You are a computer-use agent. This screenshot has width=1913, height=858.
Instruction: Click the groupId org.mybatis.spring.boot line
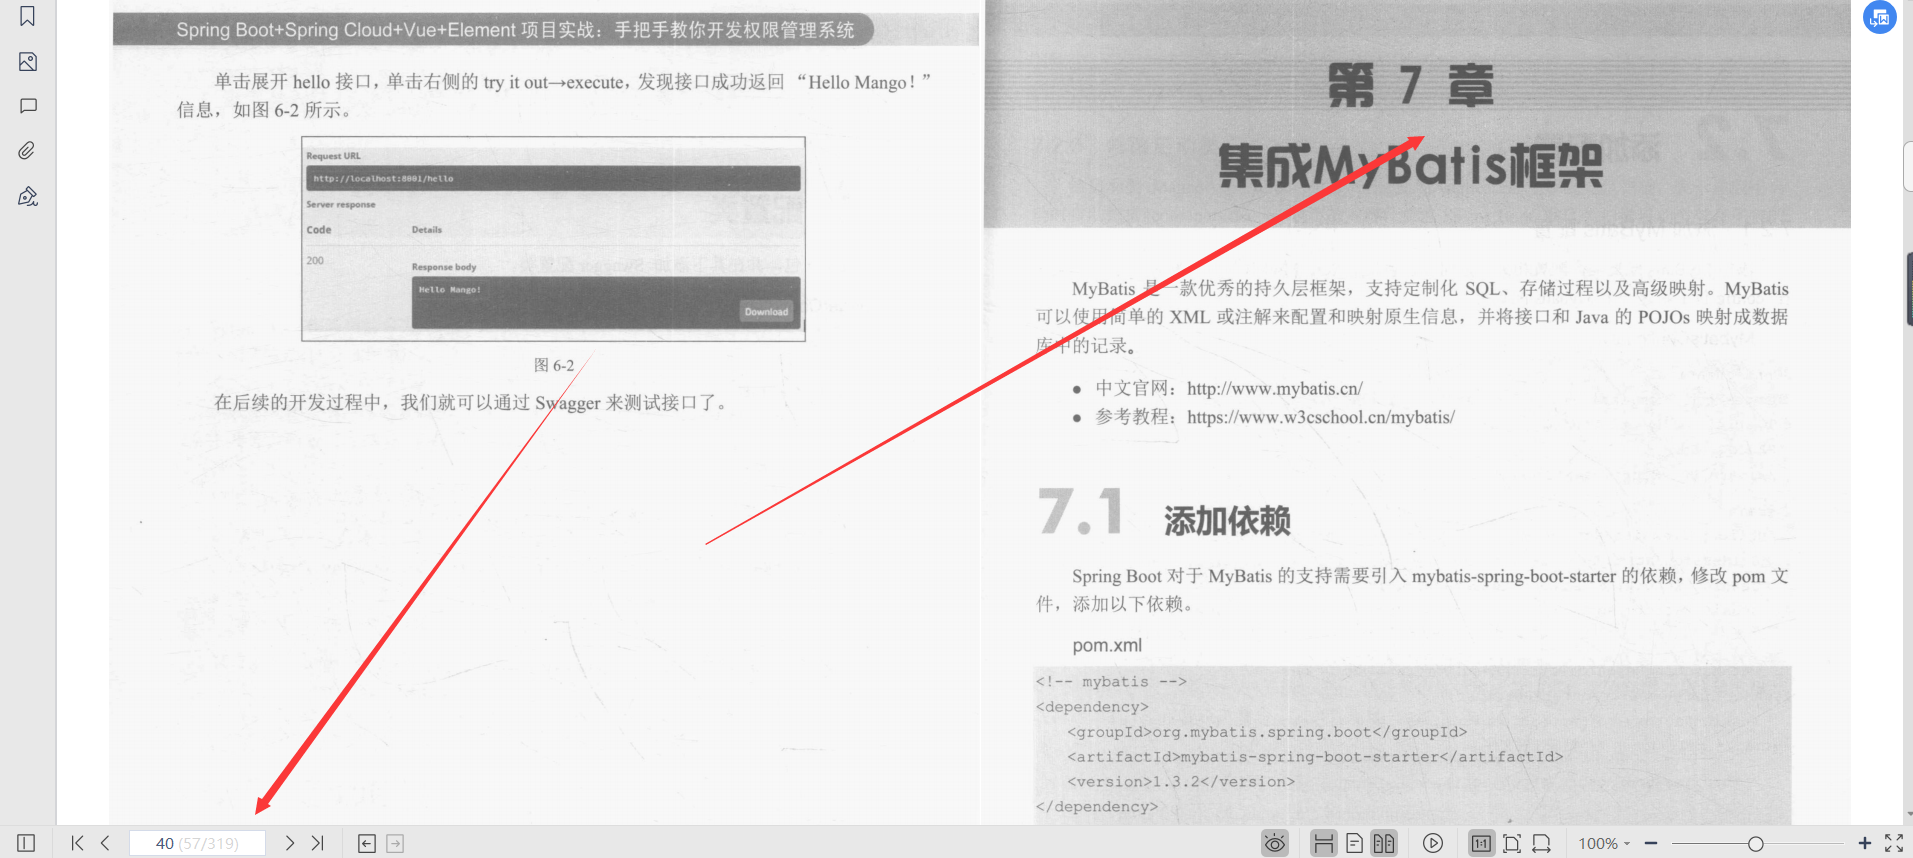point(1266,732)
